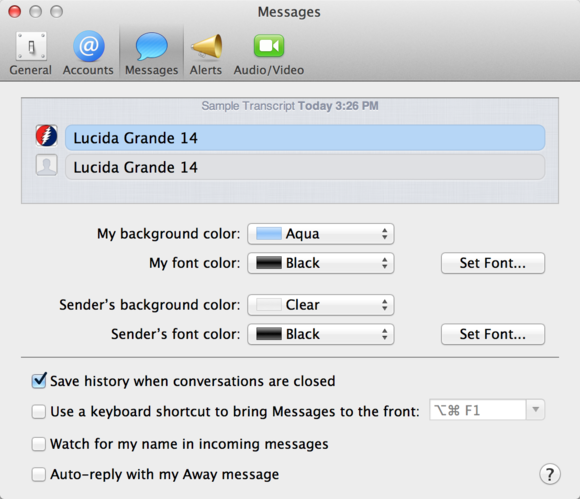Click Set Font for my messages
The width and height of the screenshot is (580, 499).
coord(493,263)
